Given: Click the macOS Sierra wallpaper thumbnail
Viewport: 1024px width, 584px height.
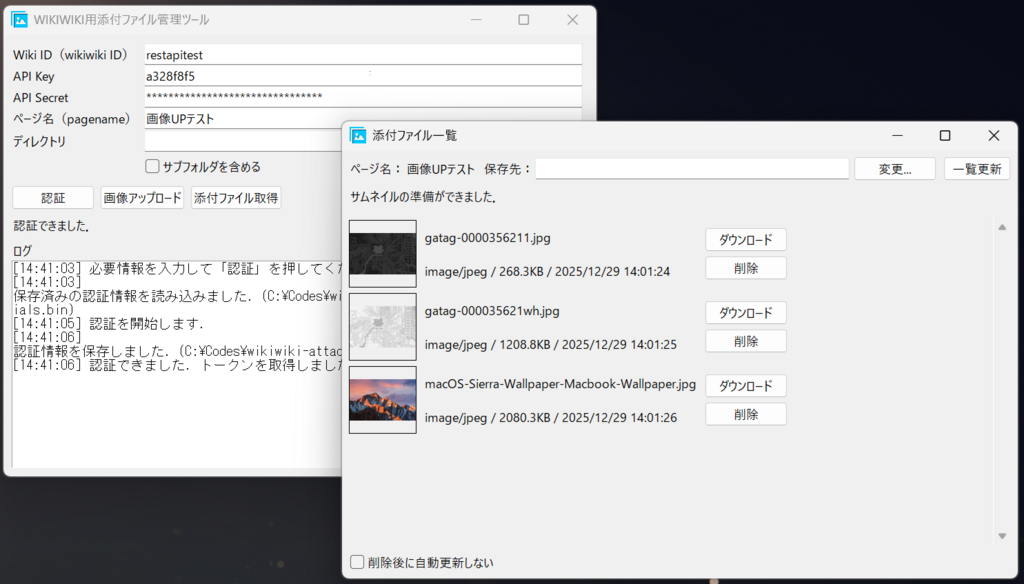Looking at the screenshot, I should tap(382, 399).
